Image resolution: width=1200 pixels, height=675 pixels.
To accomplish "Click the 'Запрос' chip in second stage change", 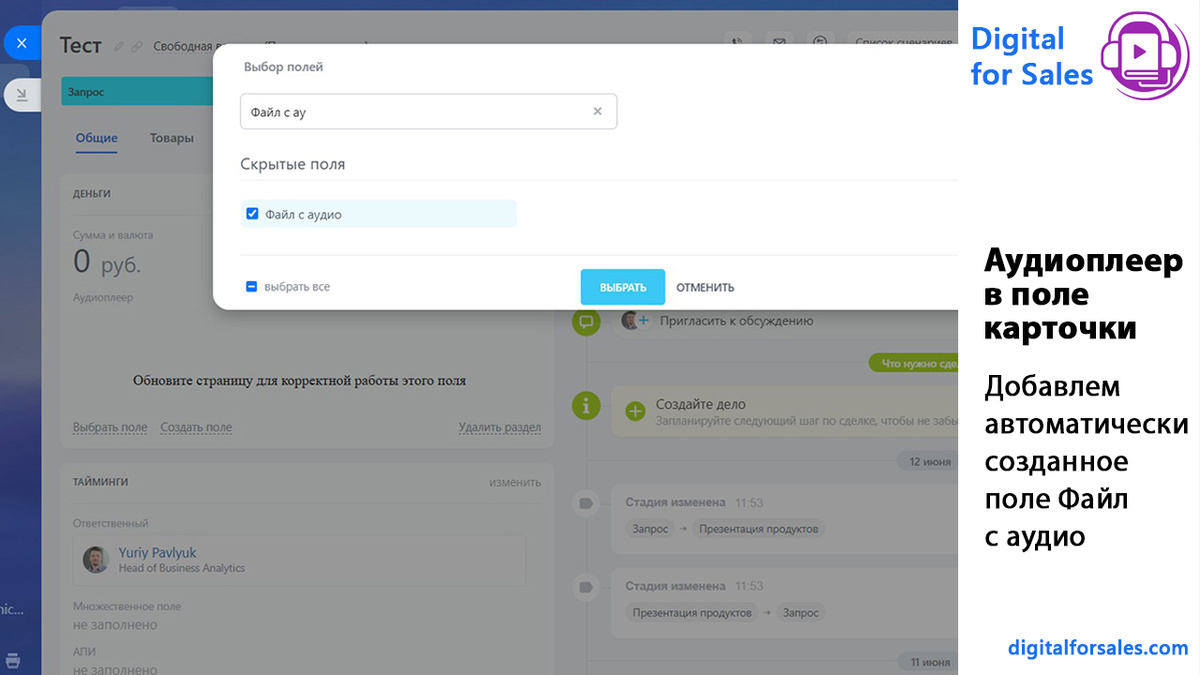I will (800, 613).
